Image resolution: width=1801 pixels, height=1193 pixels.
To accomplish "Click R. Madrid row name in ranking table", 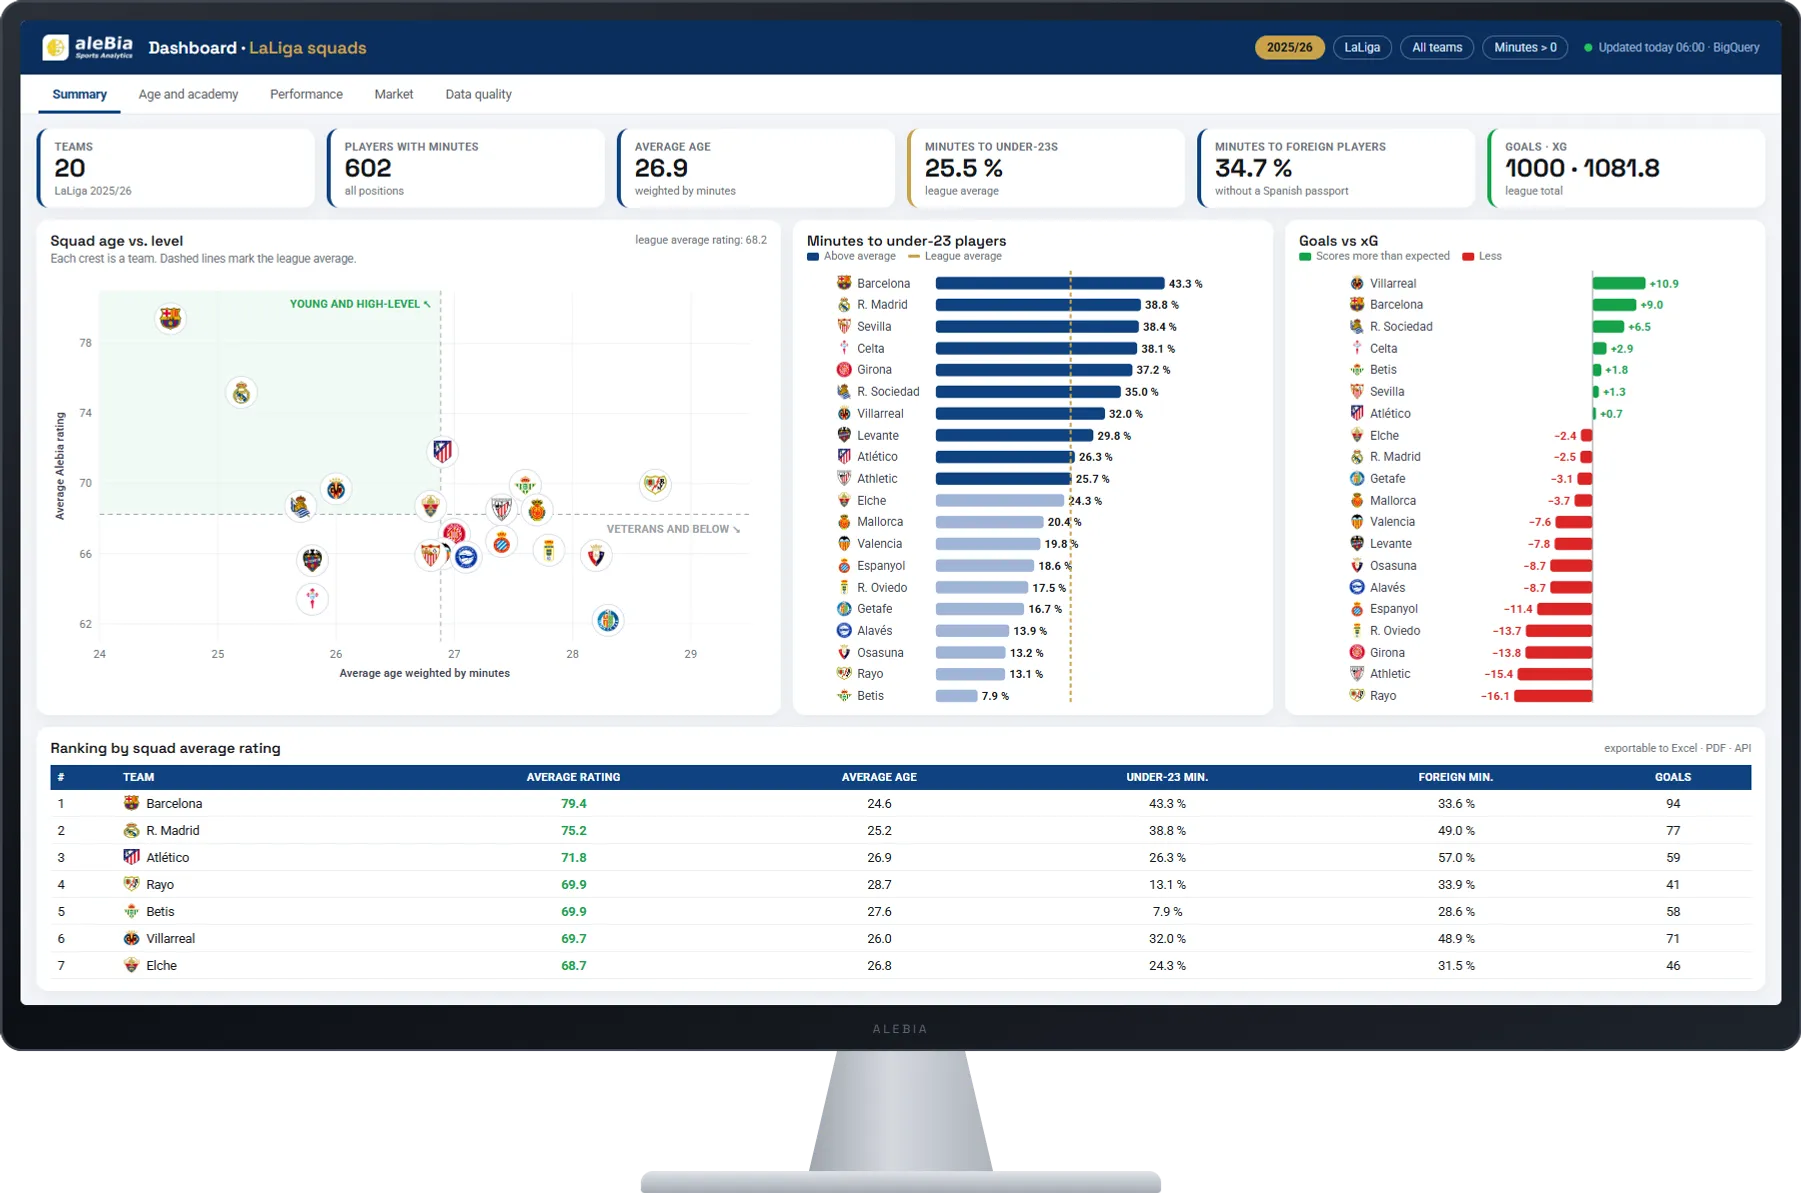I will click(173, 830).
